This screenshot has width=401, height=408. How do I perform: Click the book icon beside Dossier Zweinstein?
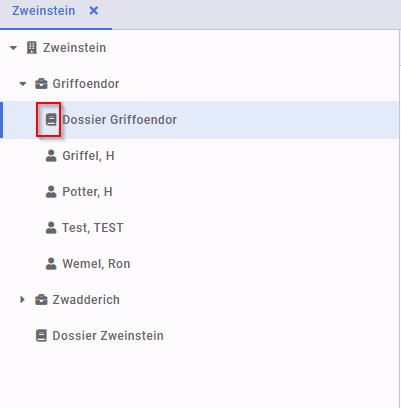point(41,336)
